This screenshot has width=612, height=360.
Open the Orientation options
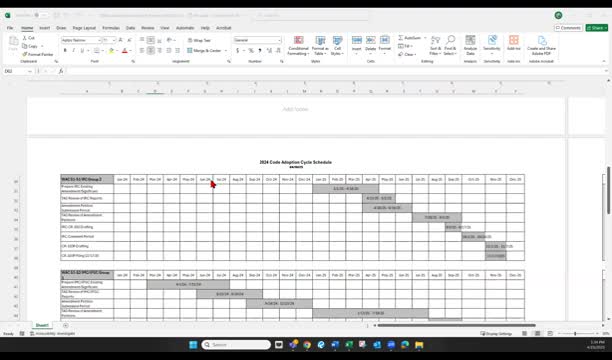point(171,40)
